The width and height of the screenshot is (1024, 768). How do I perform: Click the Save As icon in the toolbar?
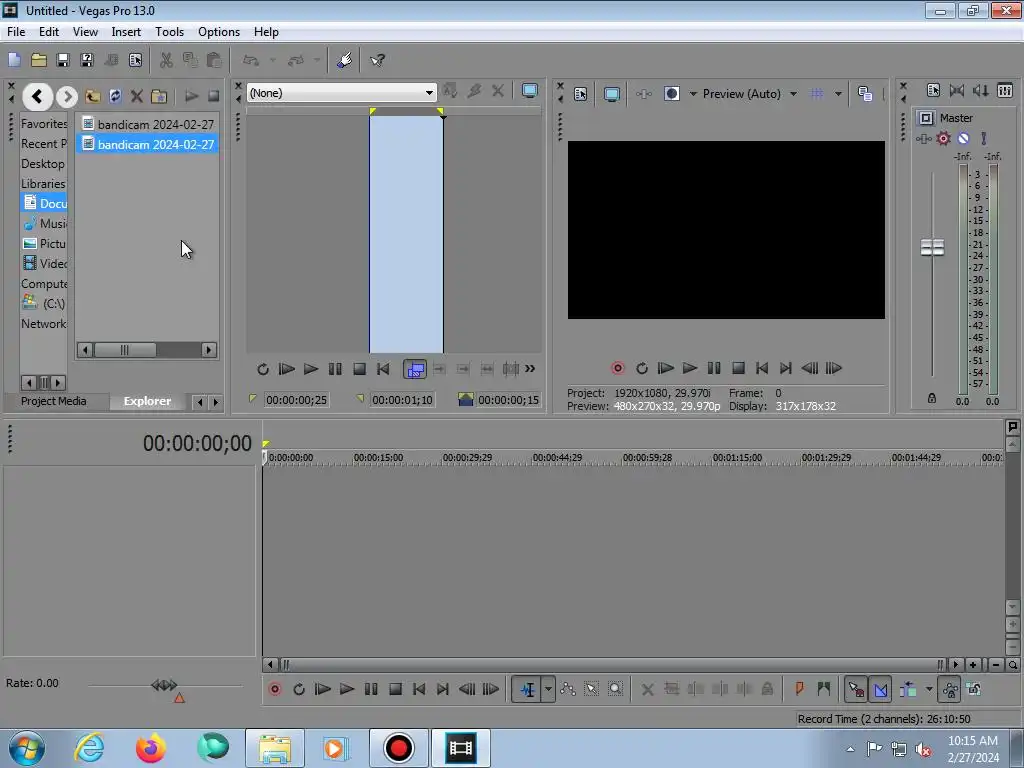coord(87,60)
